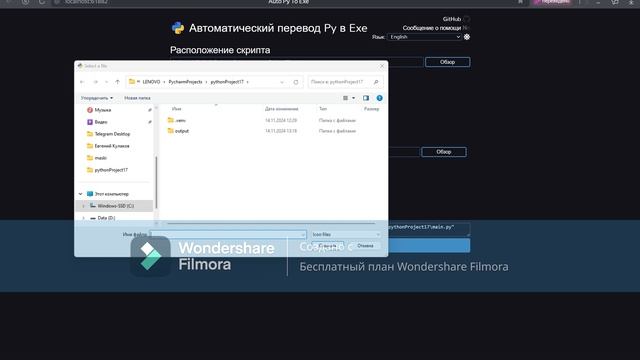640x360 pixels.
Task: Click pythonProject17 breadcrumb segment
Action: point(227,82)
